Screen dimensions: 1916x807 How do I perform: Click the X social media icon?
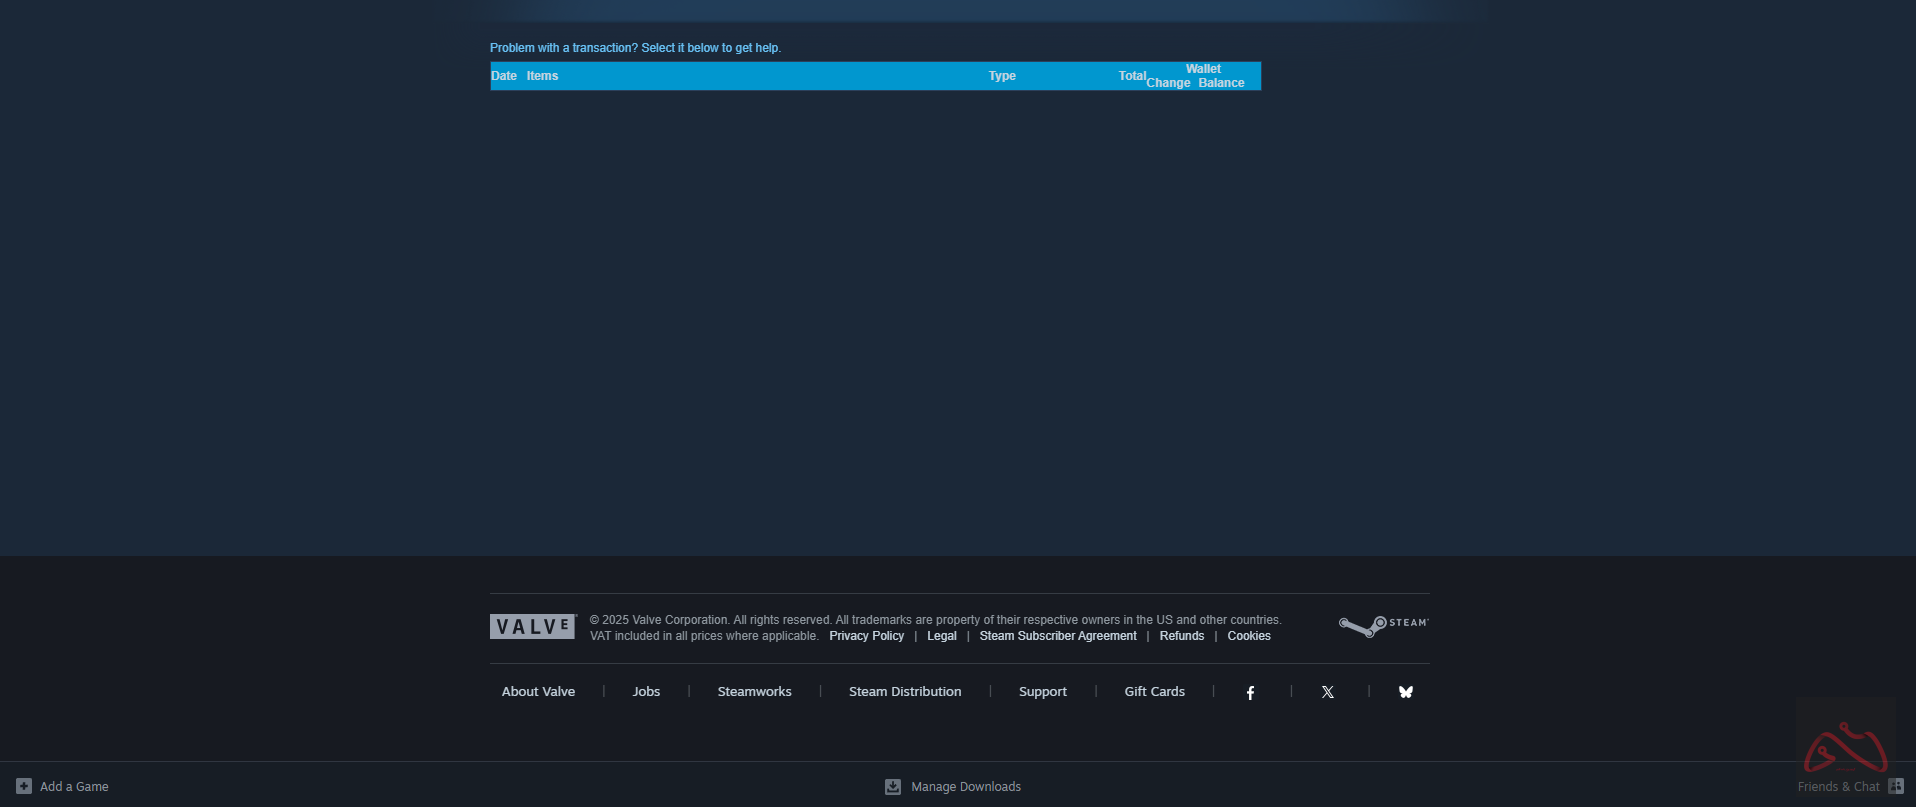coord(1328,692)
